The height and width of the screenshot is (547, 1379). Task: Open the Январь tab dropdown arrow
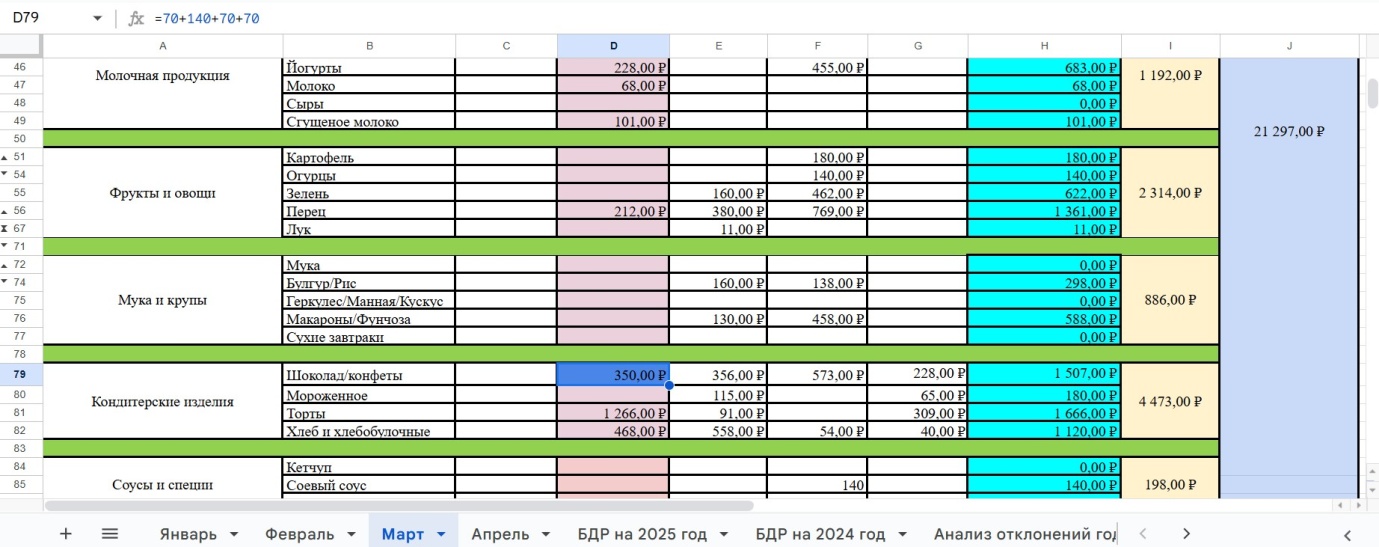[x=234, y=534]
